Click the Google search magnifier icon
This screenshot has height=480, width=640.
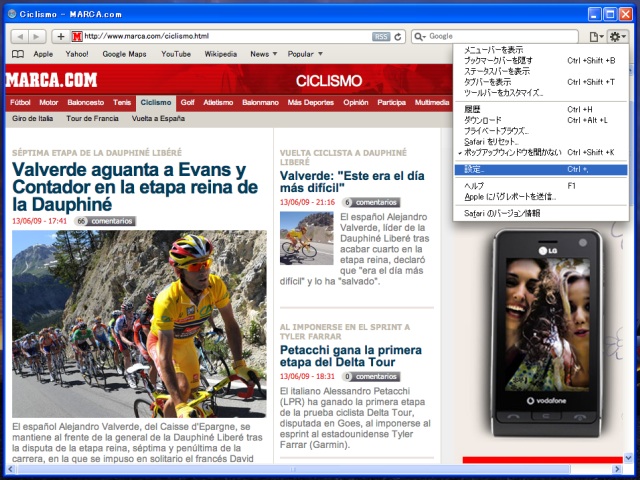(420, 37)
